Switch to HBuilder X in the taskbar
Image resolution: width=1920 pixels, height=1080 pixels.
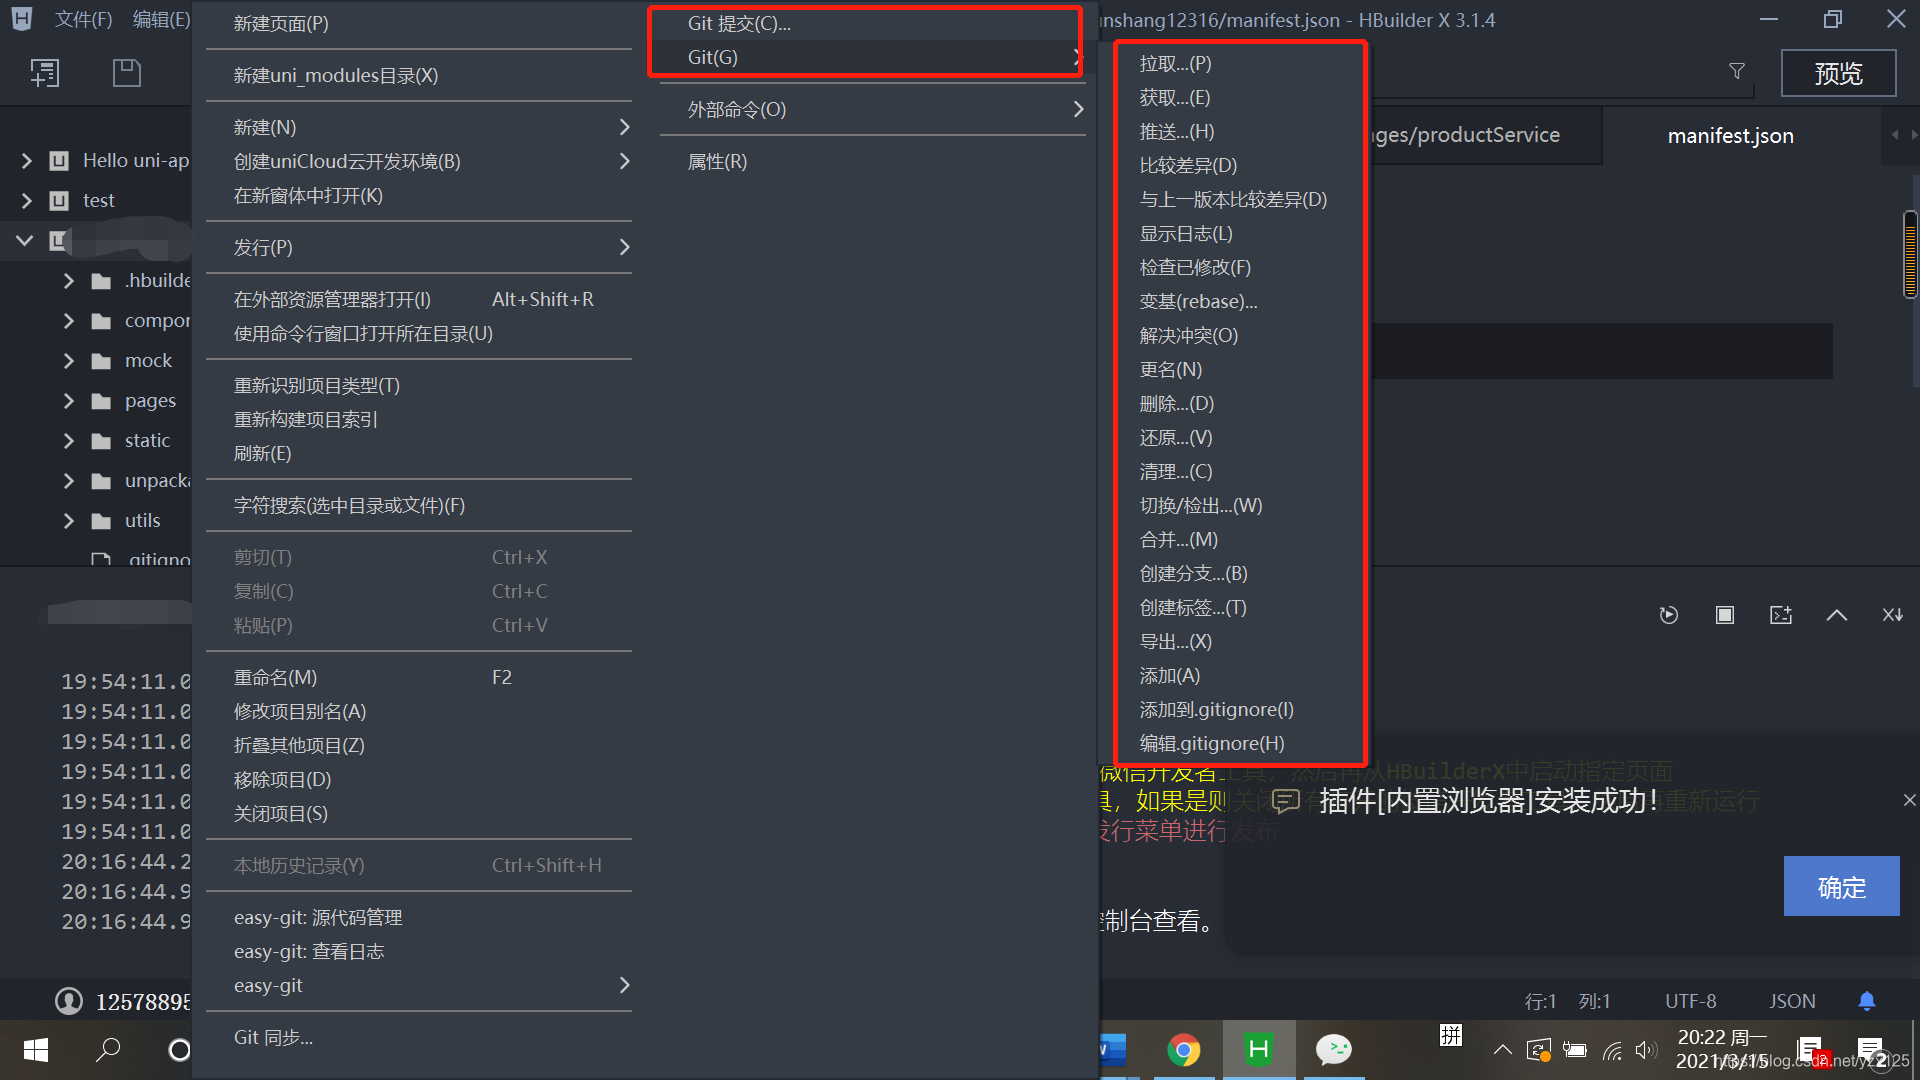1259,1050
